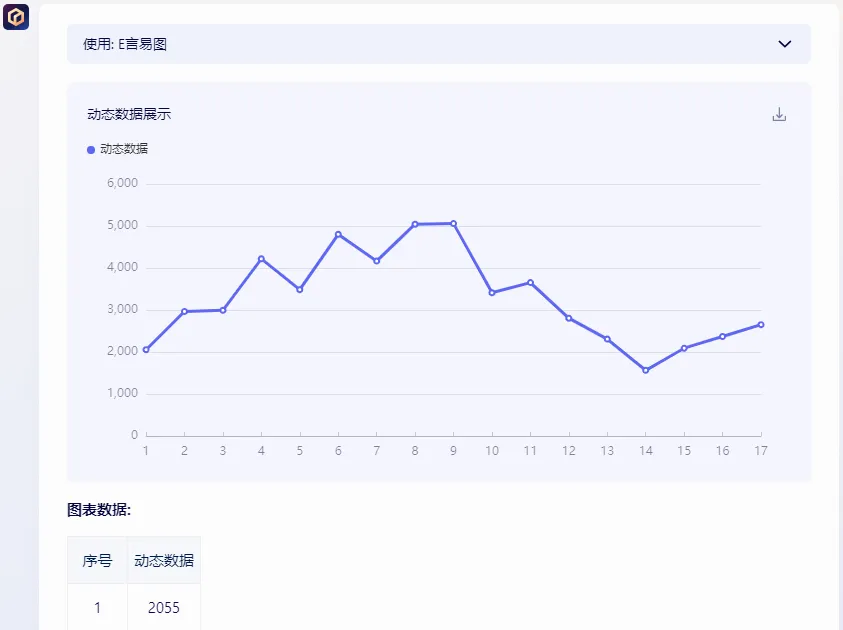Select the 序号 table header

(x=96, y=560)
